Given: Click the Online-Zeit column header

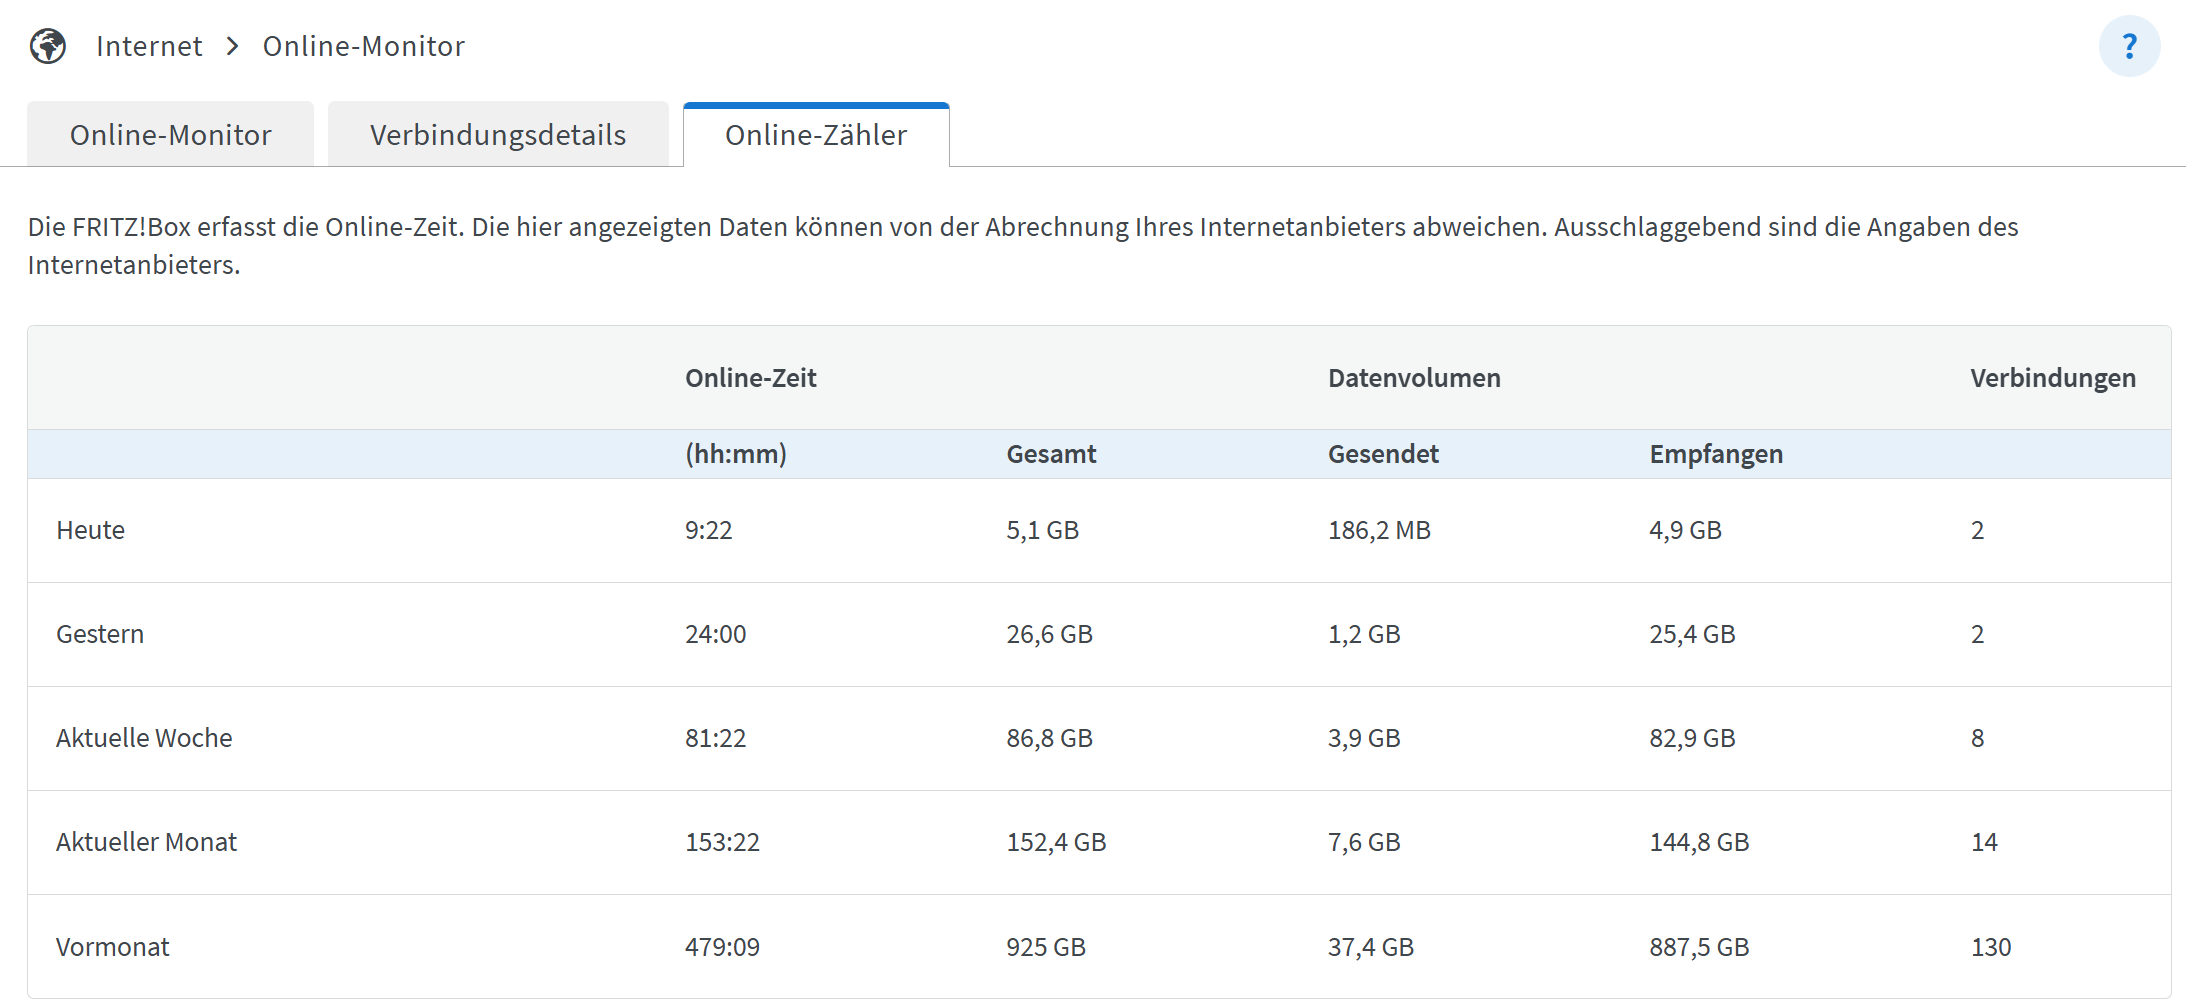Looking at the screenshot, I should 749,377.
